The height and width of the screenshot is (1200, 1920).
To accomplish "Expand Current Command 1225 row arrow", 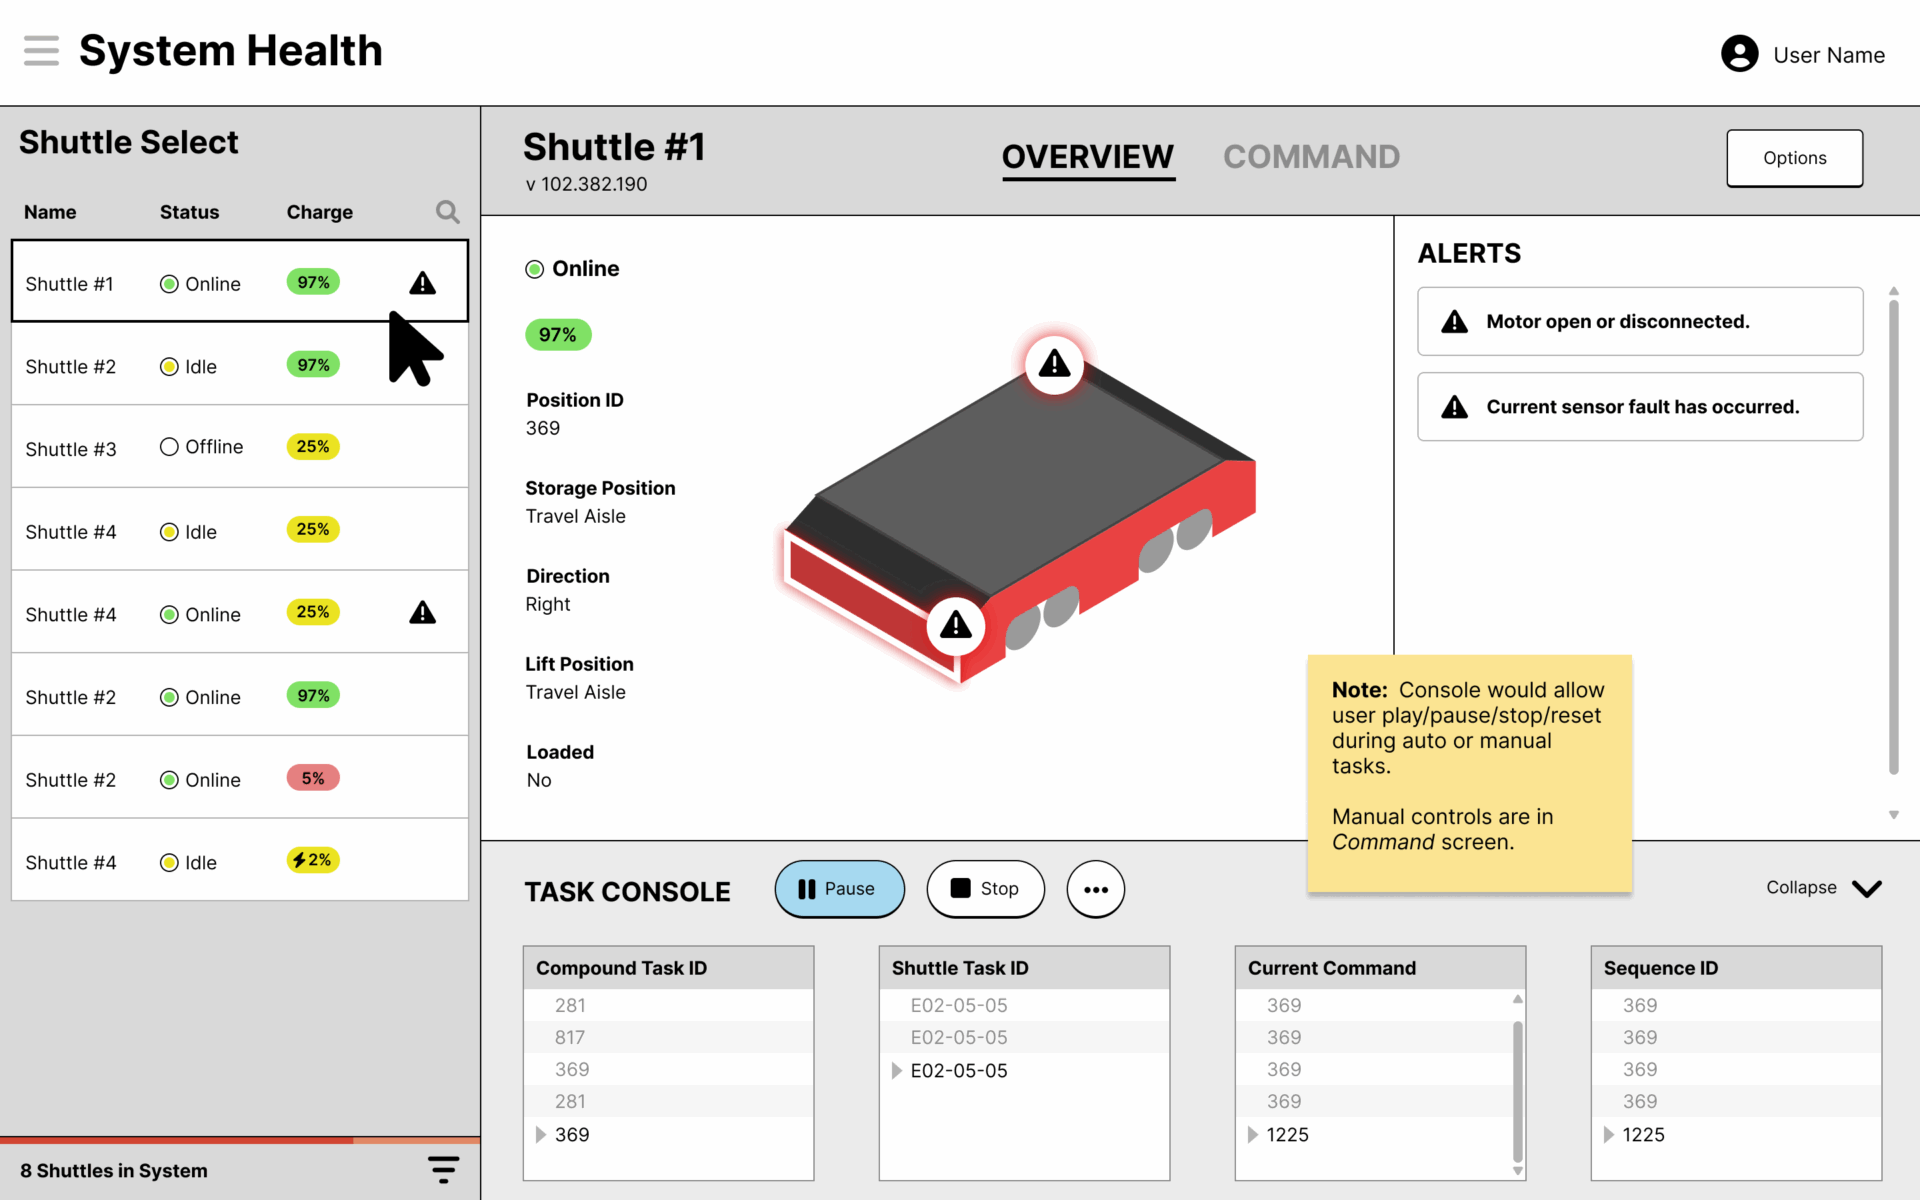I will [1252, 1134].
